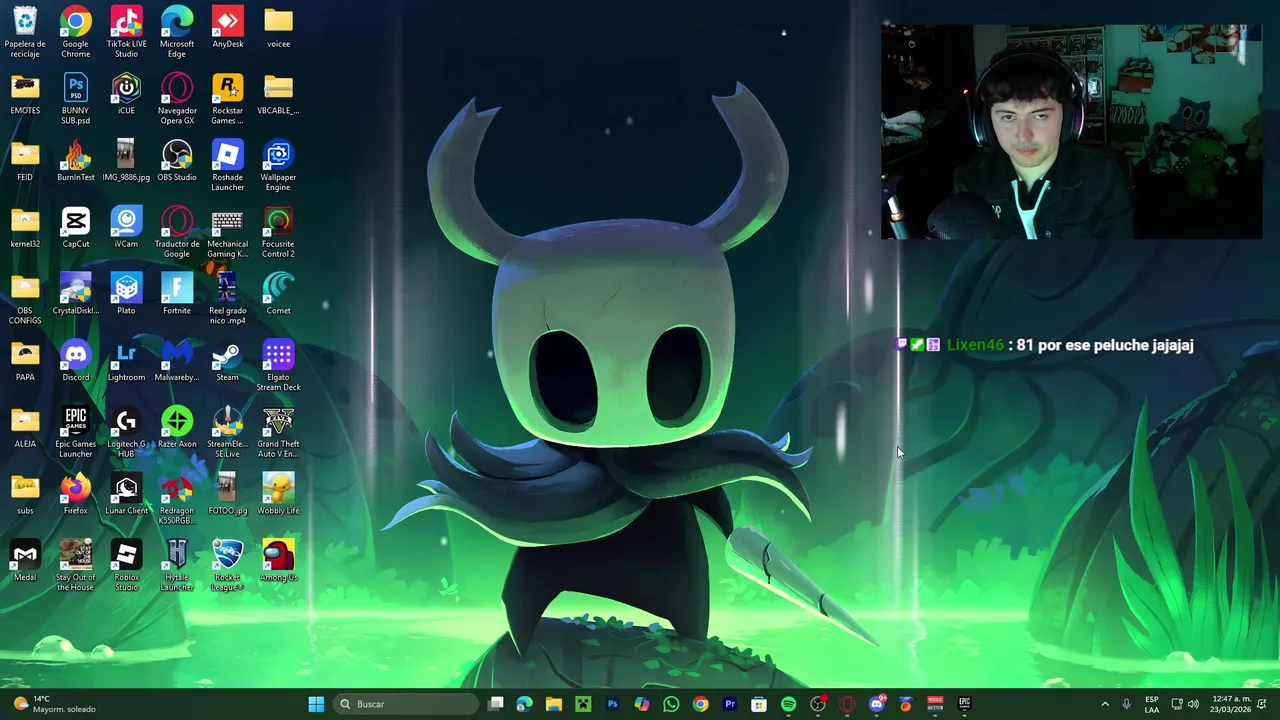
Task: Select the Lunar Client shortcut
Action: pos(126,495)
